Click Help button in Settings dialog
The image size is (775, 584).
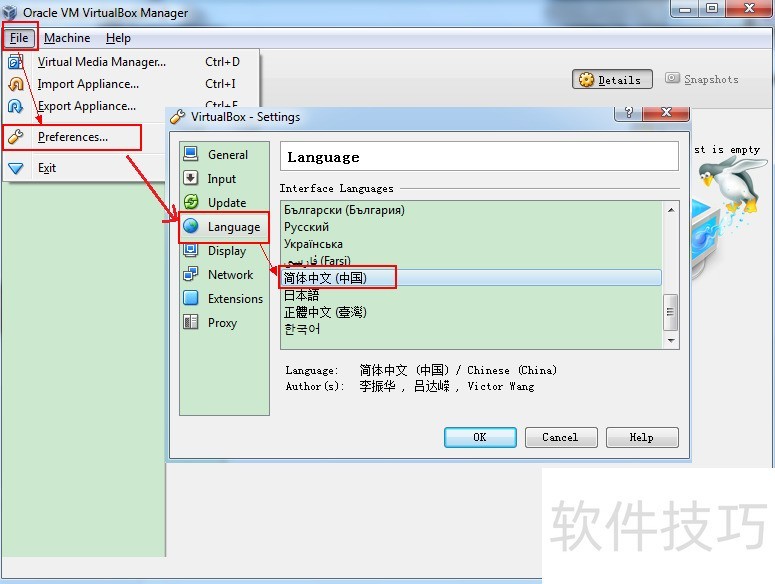point(642,437)
